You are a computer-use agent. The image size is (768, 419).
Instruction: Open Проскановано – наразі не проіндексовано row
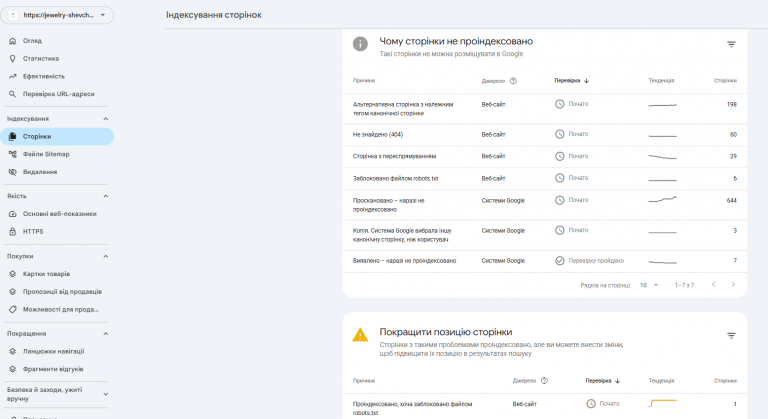click(x=545, y=205)
